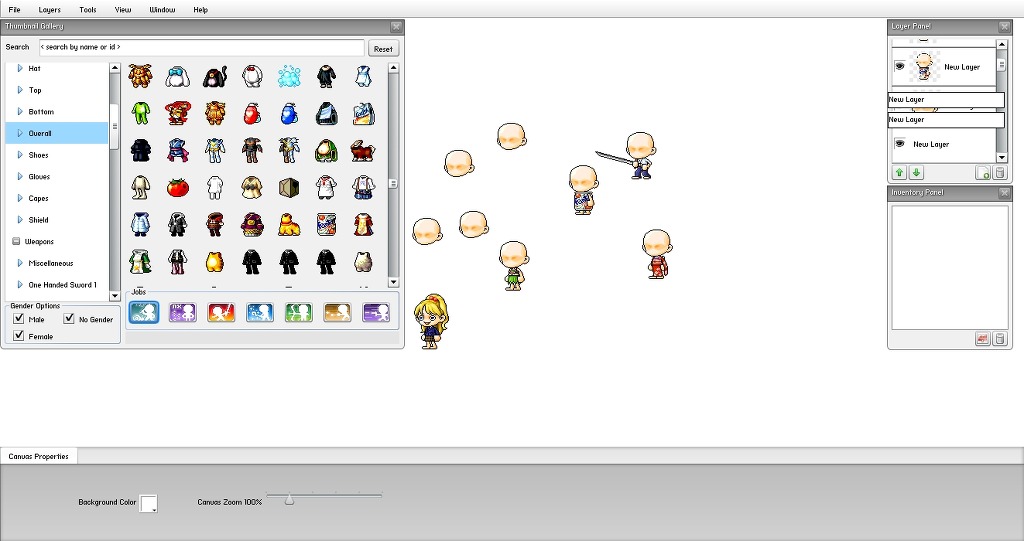This screenshot has width=1024, height=541.
Task: Select the red warrior job filter icon
Action: point(221,312)
